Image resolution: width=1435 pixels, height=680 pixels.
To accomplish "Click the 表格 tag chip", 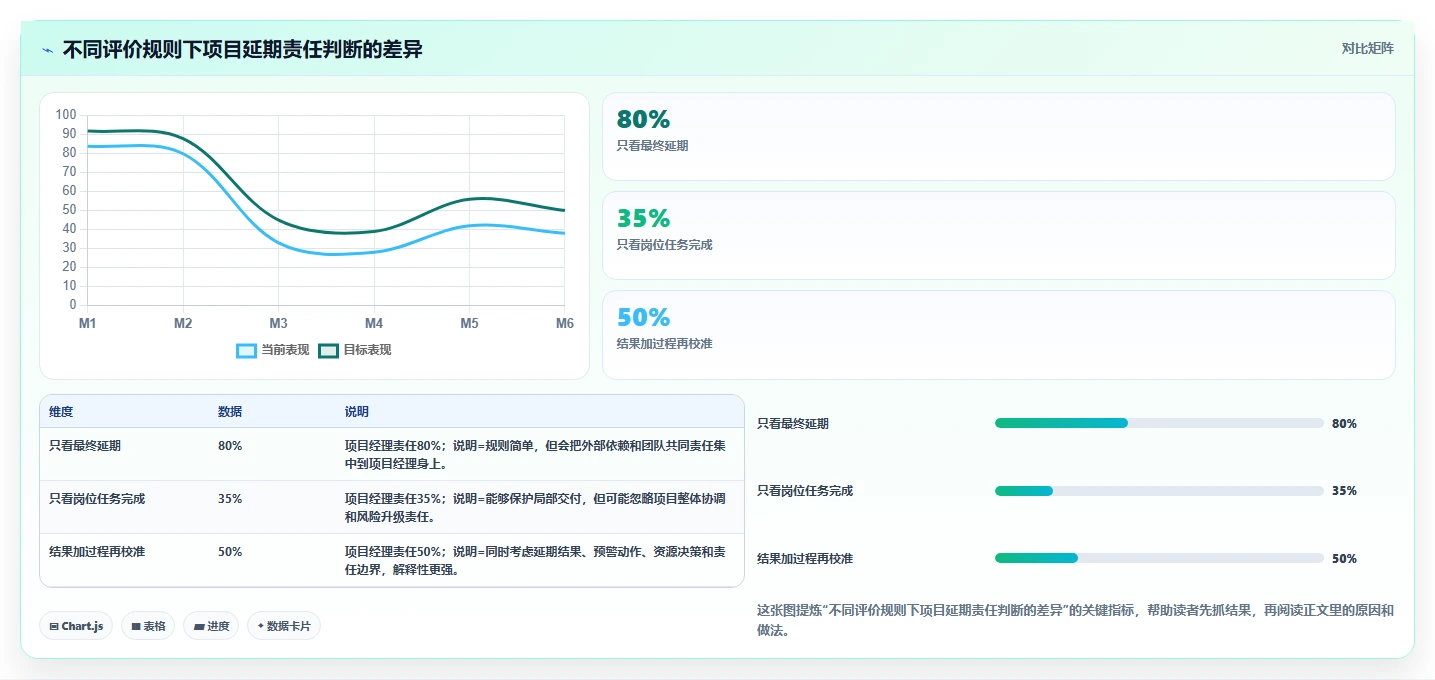I will point(148,626).
